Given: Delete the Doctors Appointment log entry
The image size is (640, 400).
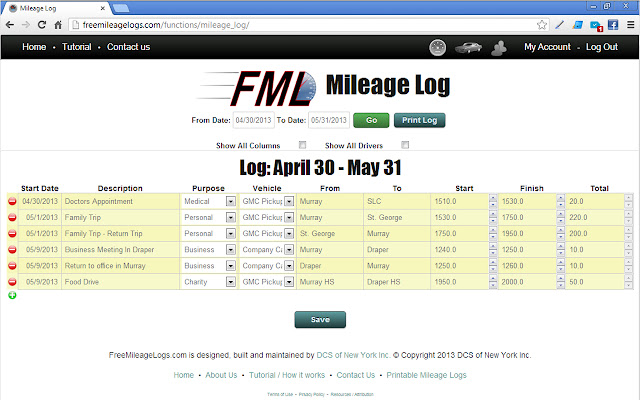Looking at the screenshot, I should pyautogui.click(x=12, y=201).
